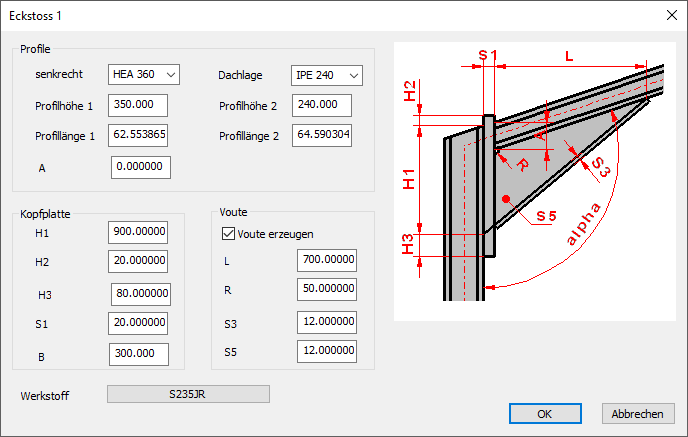Click the A value field in Profile

click(x=141, y=167)
